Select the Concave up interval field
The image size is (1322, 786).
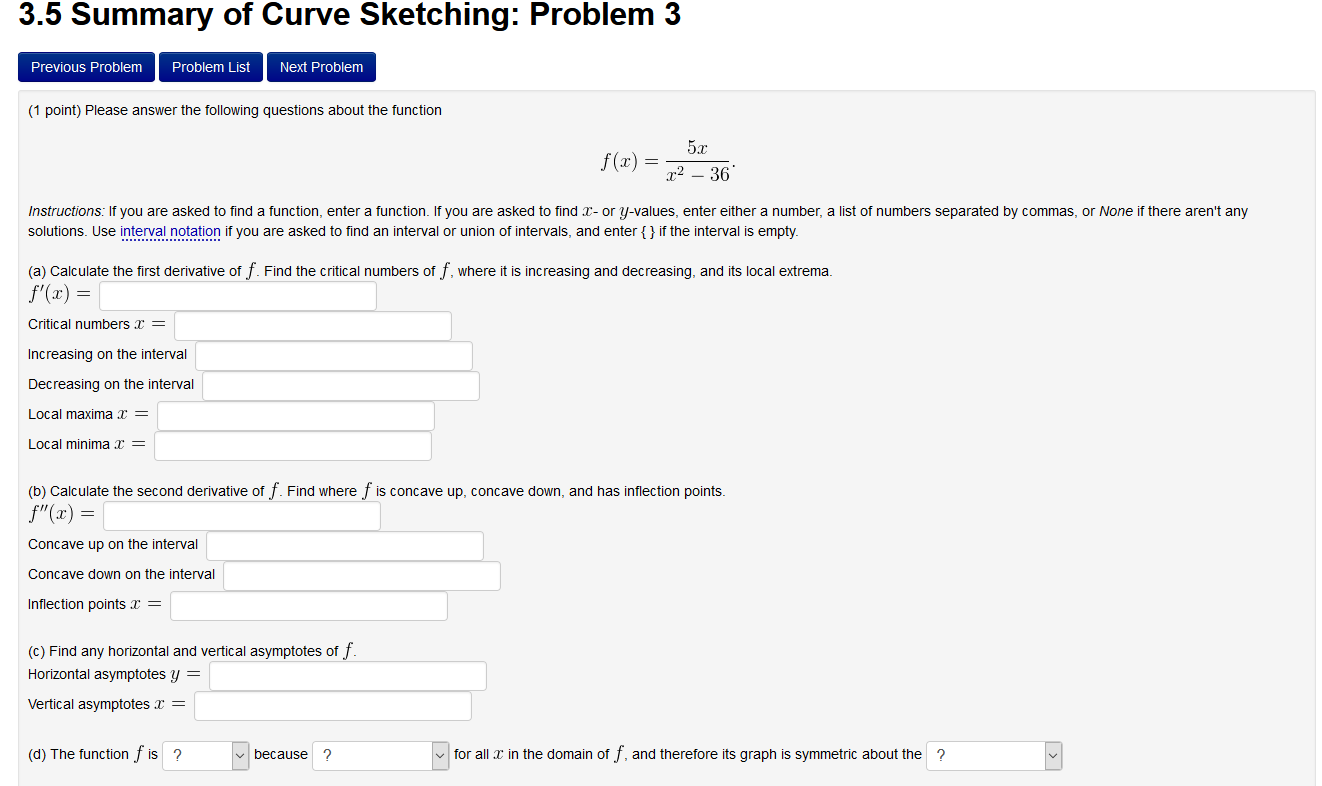[x=344, y=545]
